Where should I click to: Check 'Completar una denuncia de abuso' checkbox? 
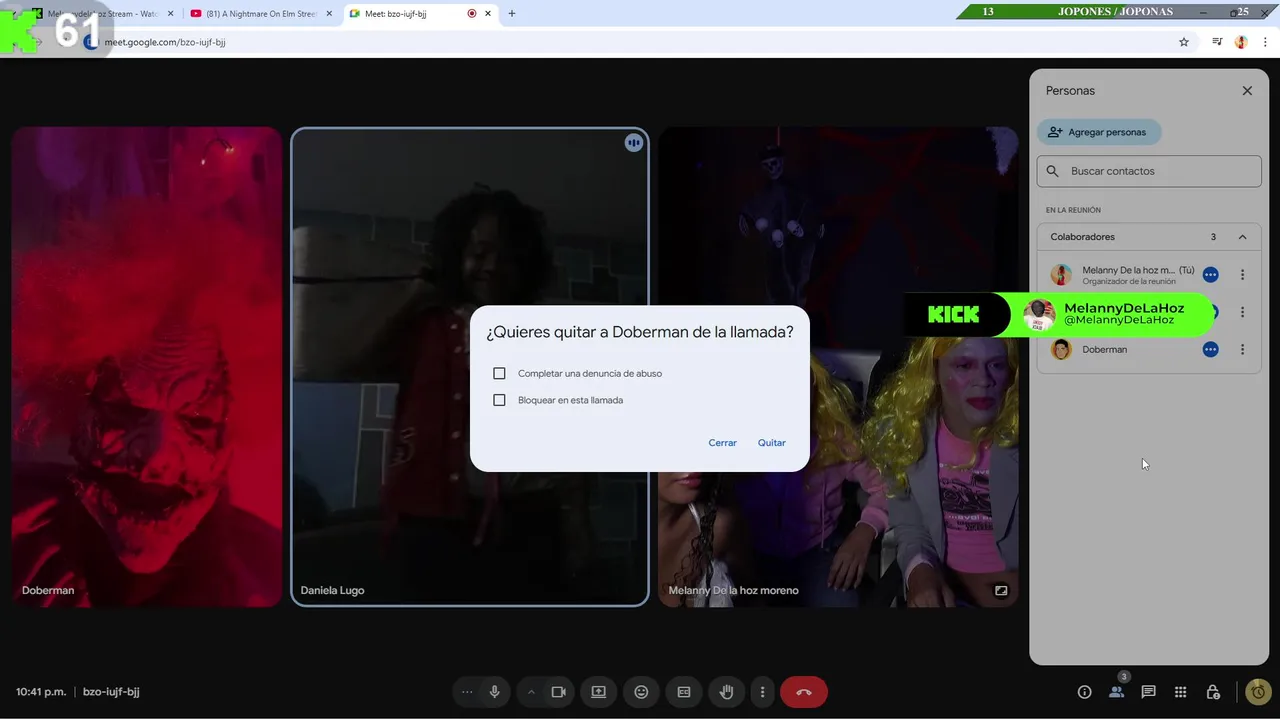click(x=499, y=373)
